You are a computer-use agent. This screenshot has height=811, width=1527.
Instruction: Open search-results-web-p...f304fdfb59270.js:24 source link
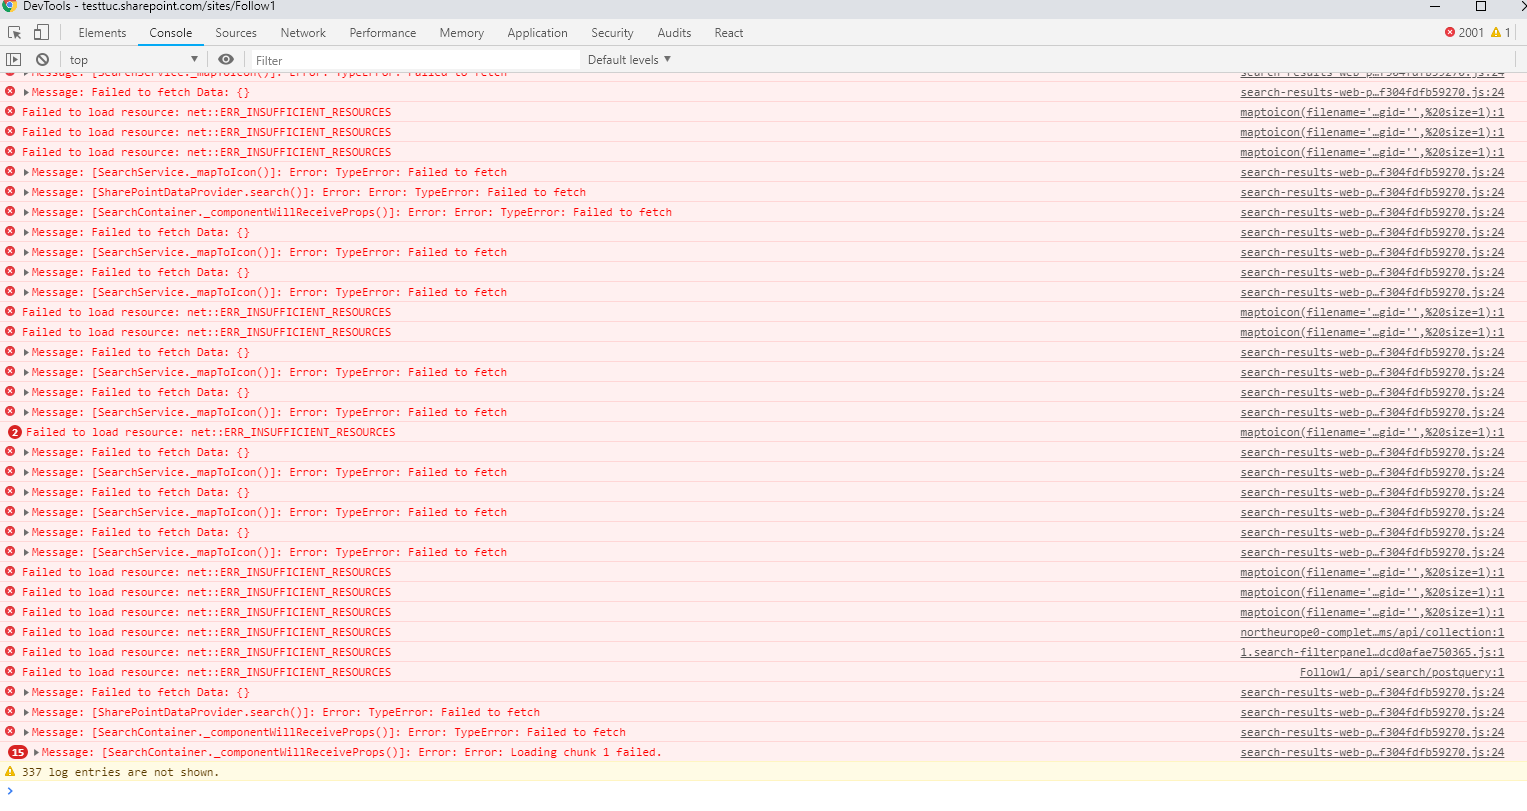pyautogui.click(x=1373, y=91)
